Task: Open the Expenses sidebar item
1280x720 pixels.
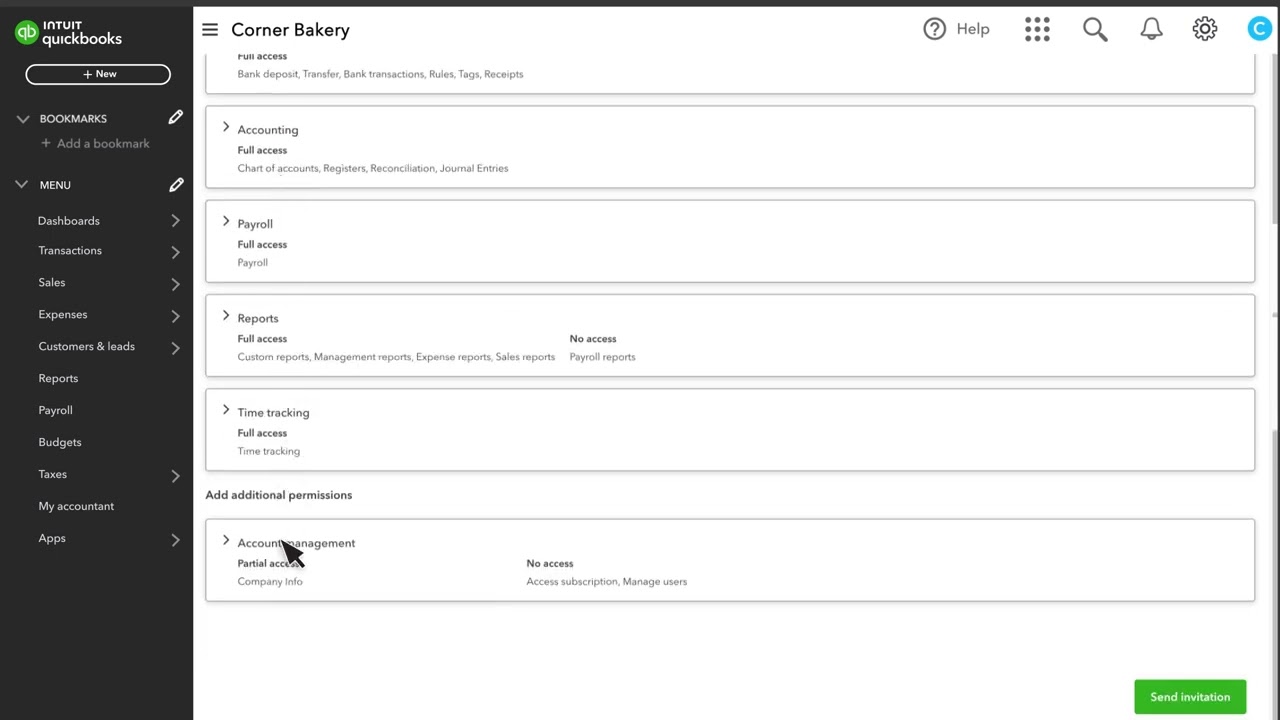Action: click(62, 314)
